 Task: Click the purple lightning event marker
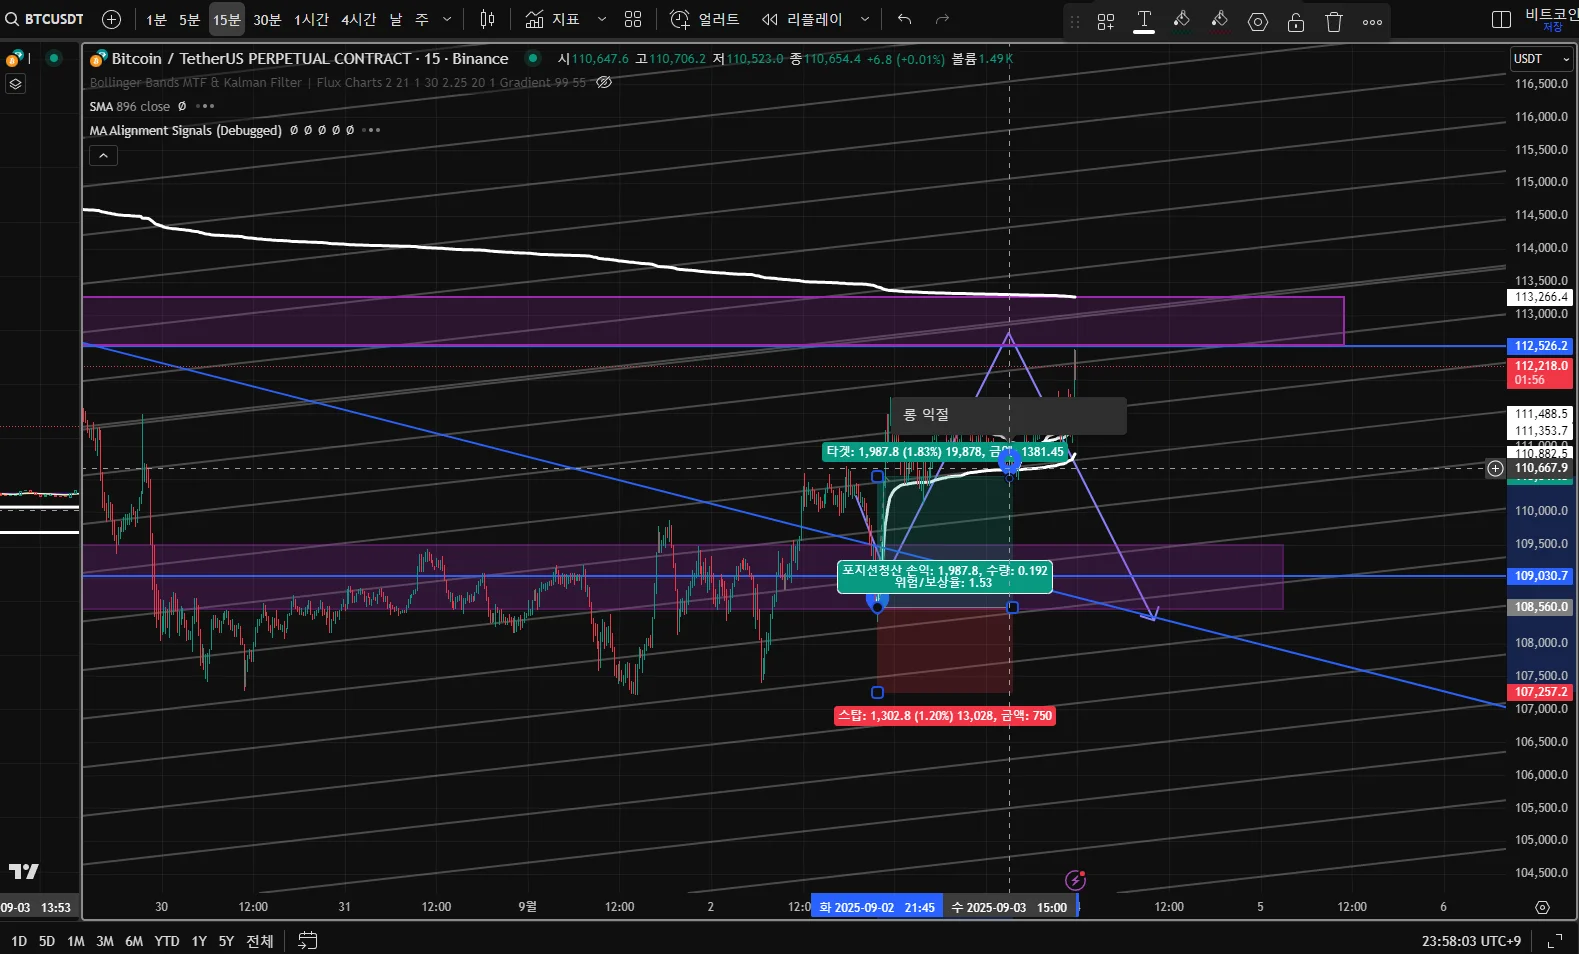[1076, 880]
